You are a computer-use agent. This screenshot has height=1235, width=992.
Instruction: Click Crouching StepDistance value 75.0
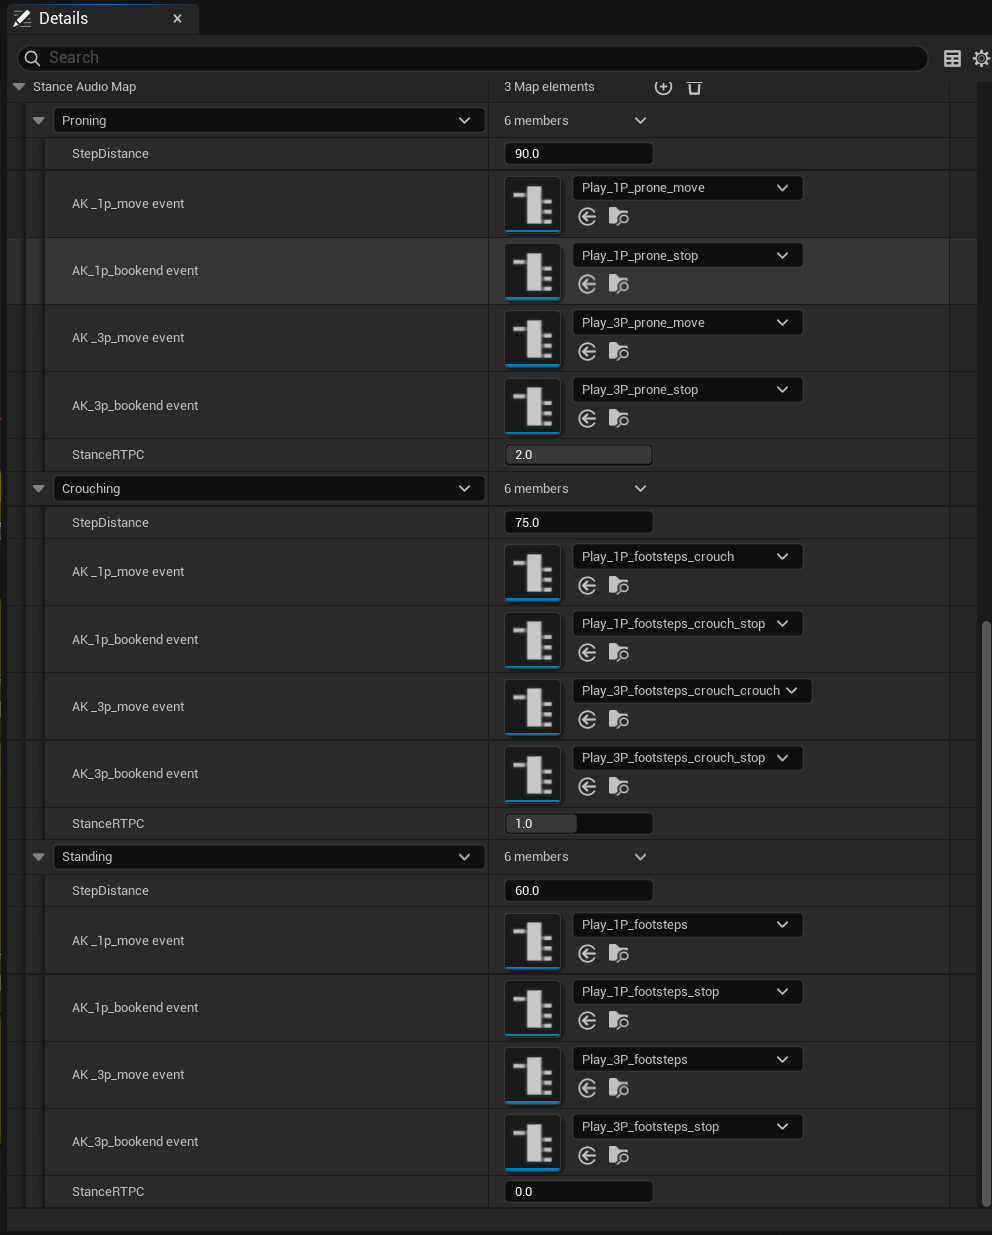(x=579, y=523)
